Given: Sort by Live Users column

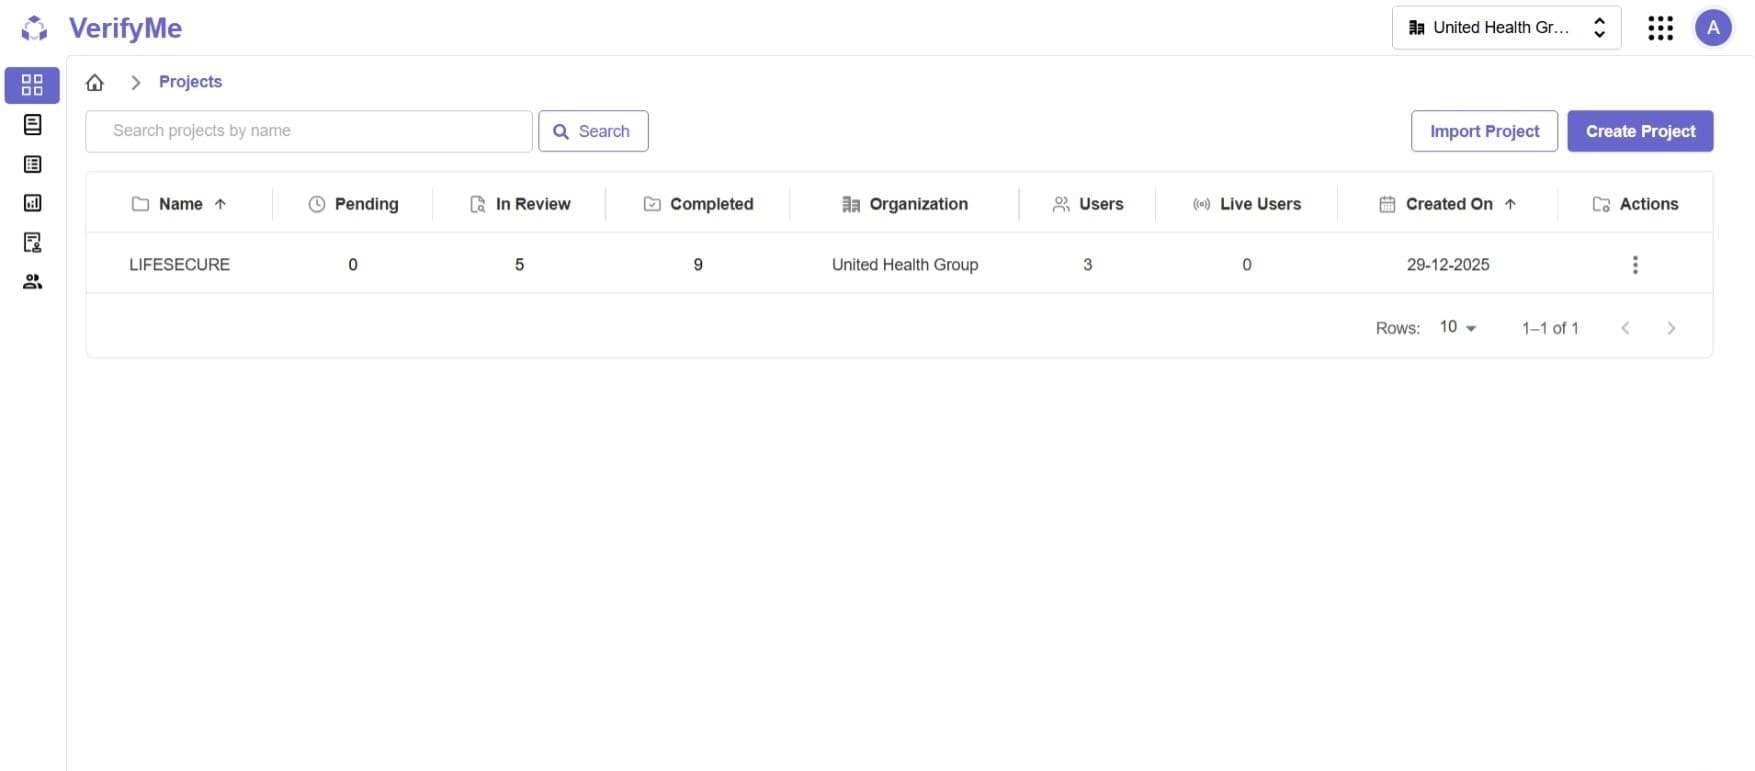Looking at the screenshot, I should click(1247, 204).
